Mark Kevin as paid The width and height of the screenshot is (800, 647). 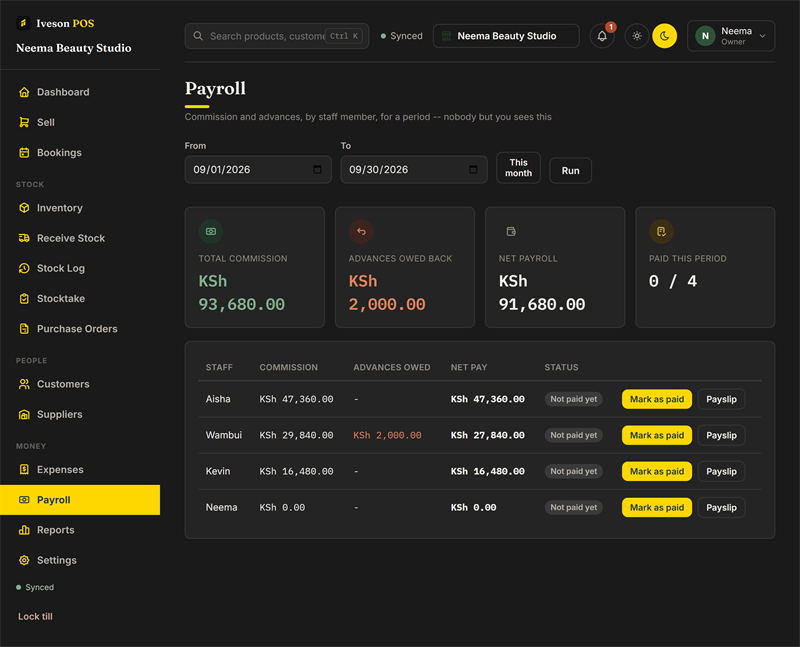(x=657, y=471)
